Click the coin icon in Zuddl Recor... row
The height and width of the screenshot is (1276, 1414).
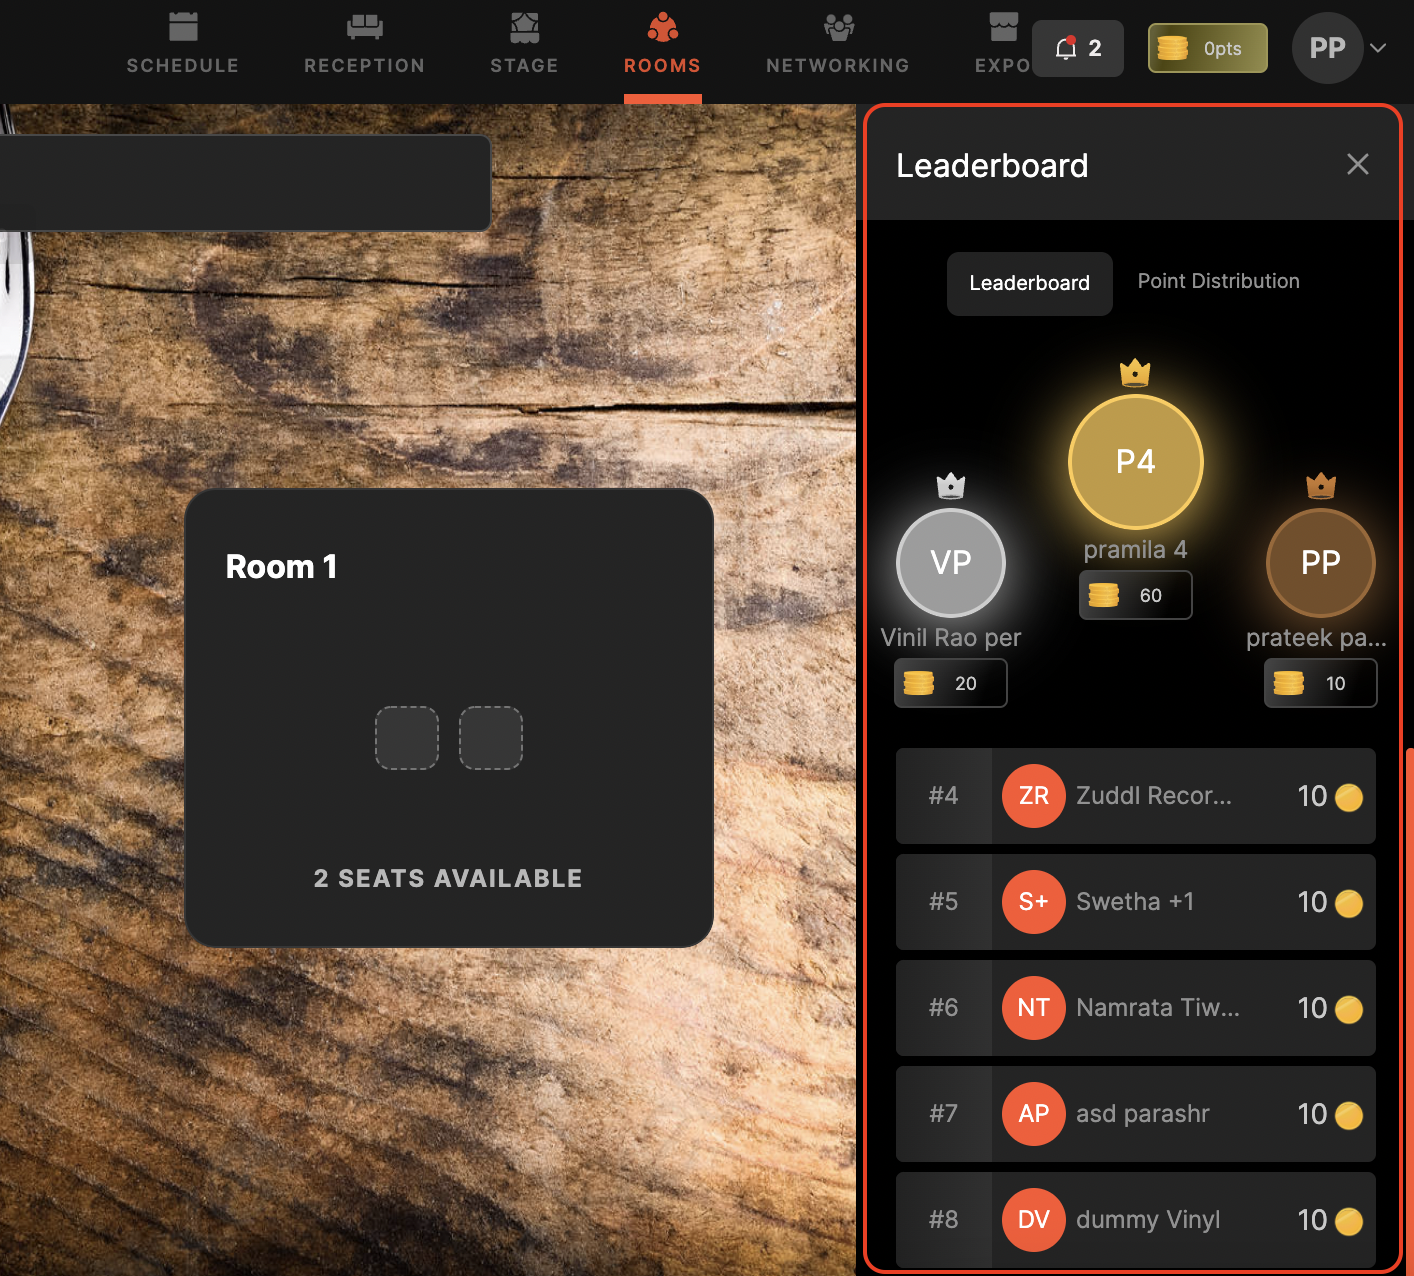[1349, 798]
